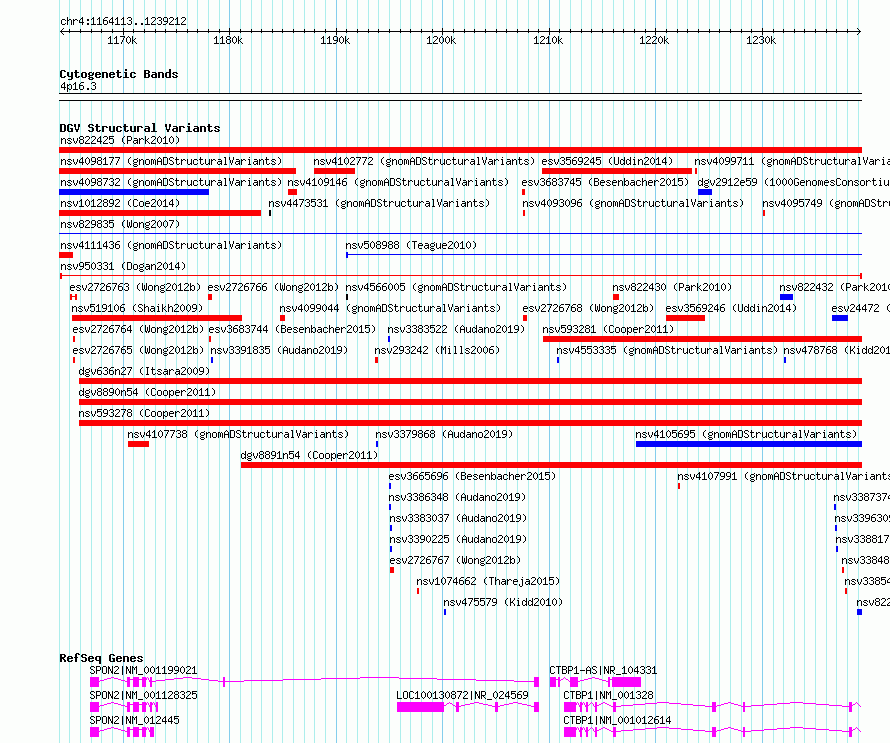Click nsv4553335 gnomAD variant label
The height and width of the screenshot is (743, 890).
point(667,350)
